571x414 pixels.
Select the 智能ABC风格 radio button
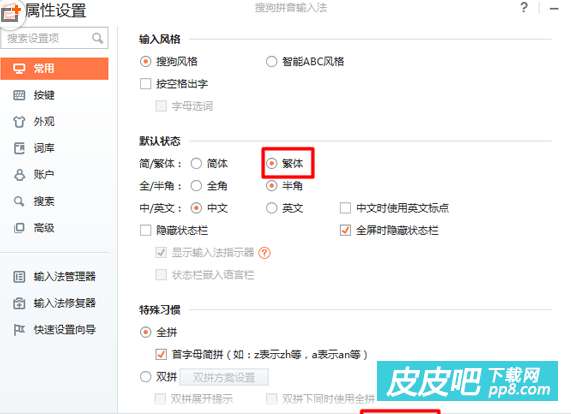(x=271, y=62)
